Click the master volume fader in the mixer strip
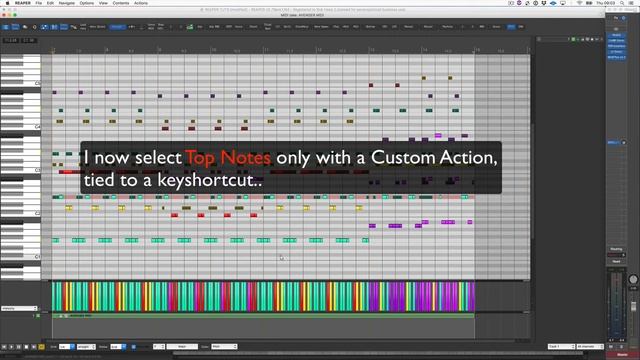Viewport: 640px width, 360px height. 633,306
